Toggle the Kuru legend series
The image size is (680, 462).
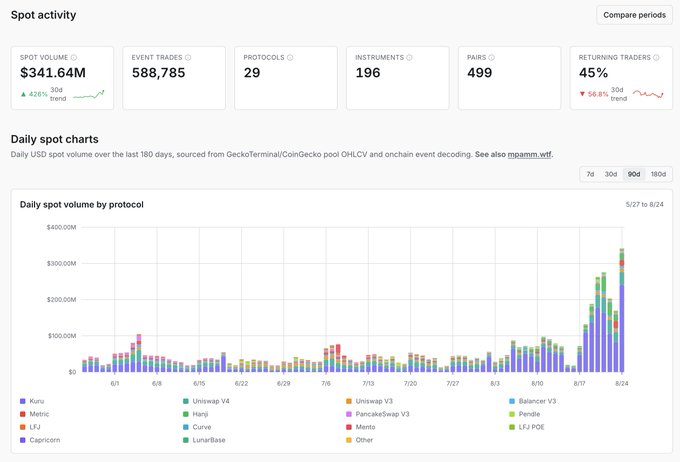[32, 401]
